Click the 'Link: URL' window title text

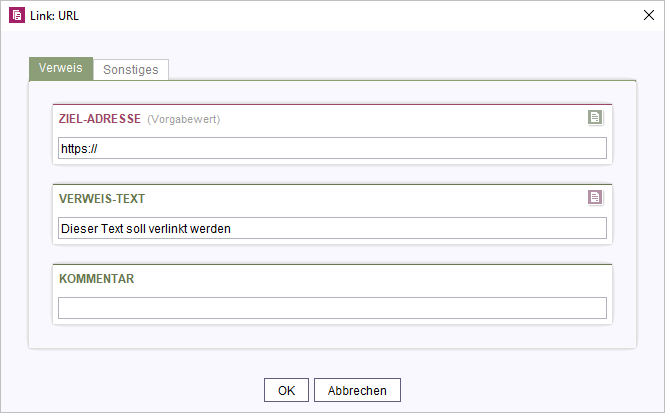pos(54,16)
